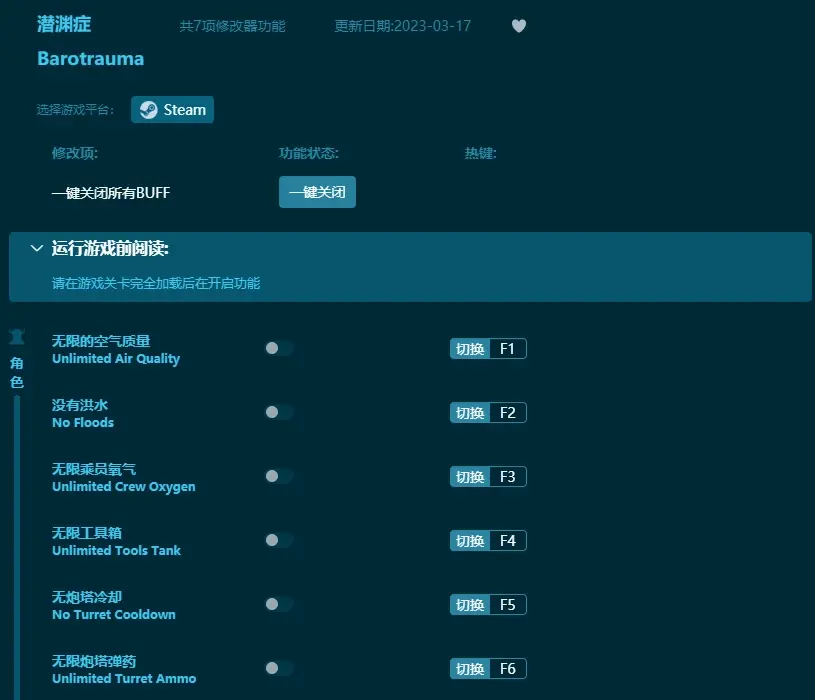
Task: Click the character category icon in sidebar
Action: pos(16,337)
